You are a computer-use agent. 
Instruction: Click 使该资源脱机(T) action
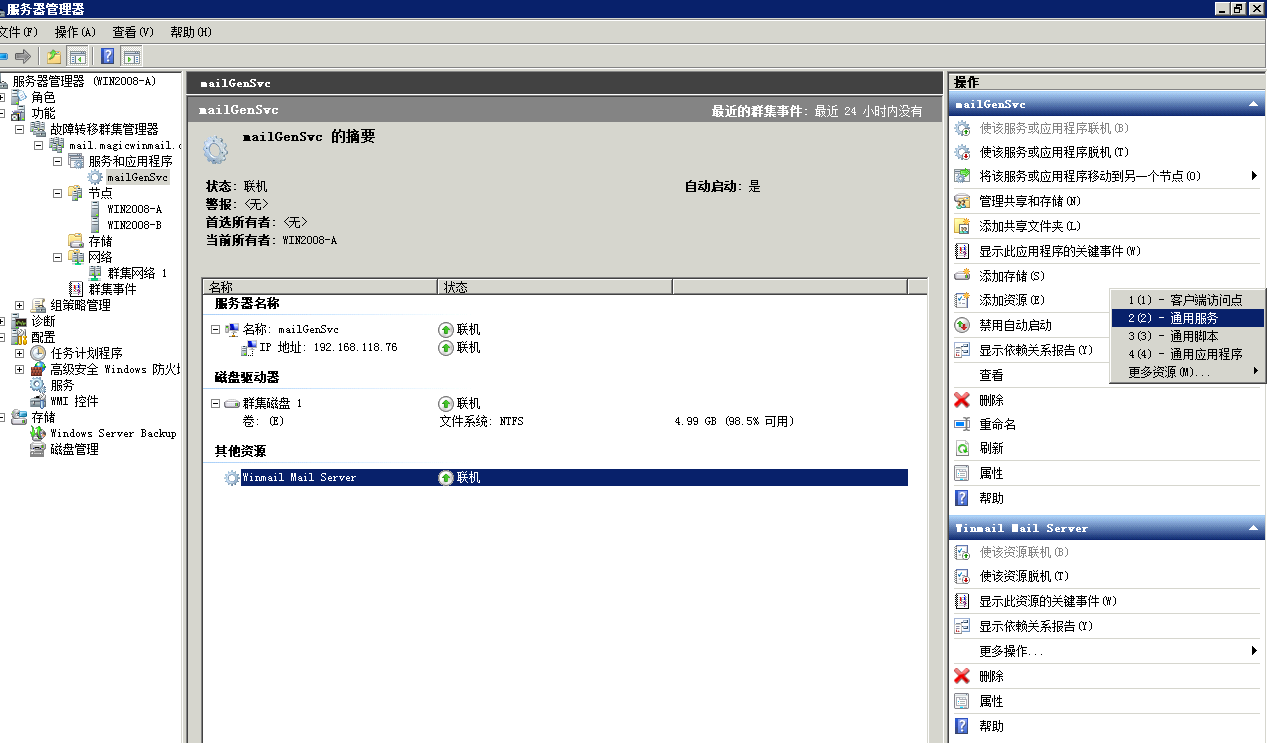1024,576
